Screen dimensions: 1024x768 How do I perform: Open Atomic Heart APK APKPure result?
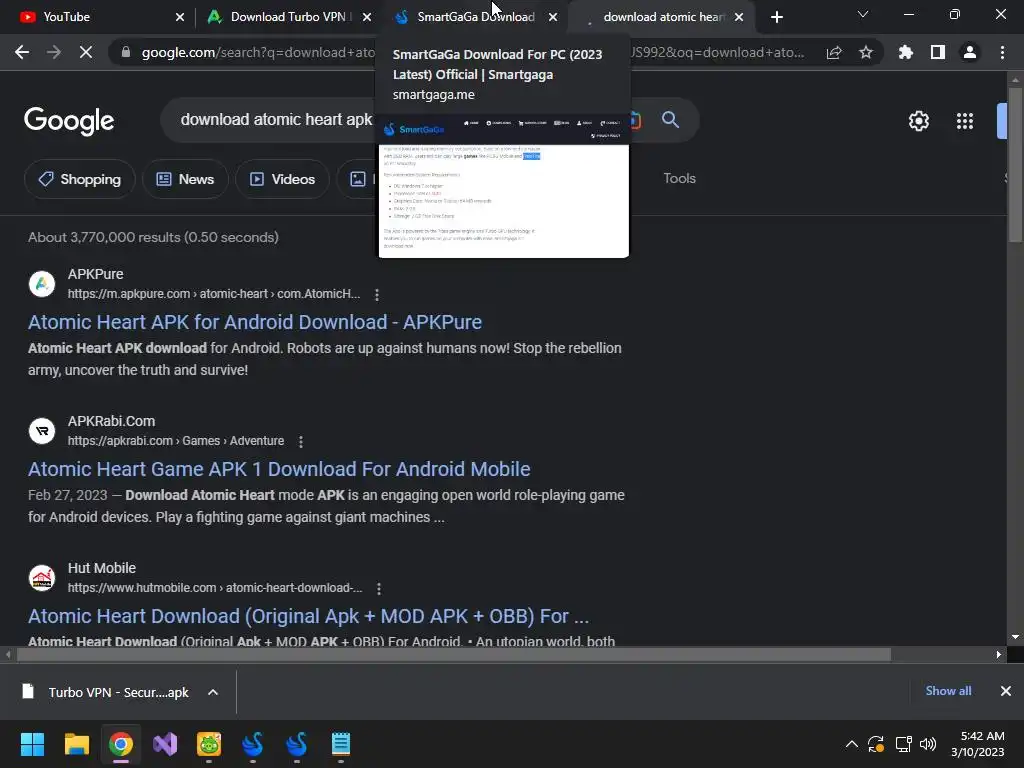255,322
